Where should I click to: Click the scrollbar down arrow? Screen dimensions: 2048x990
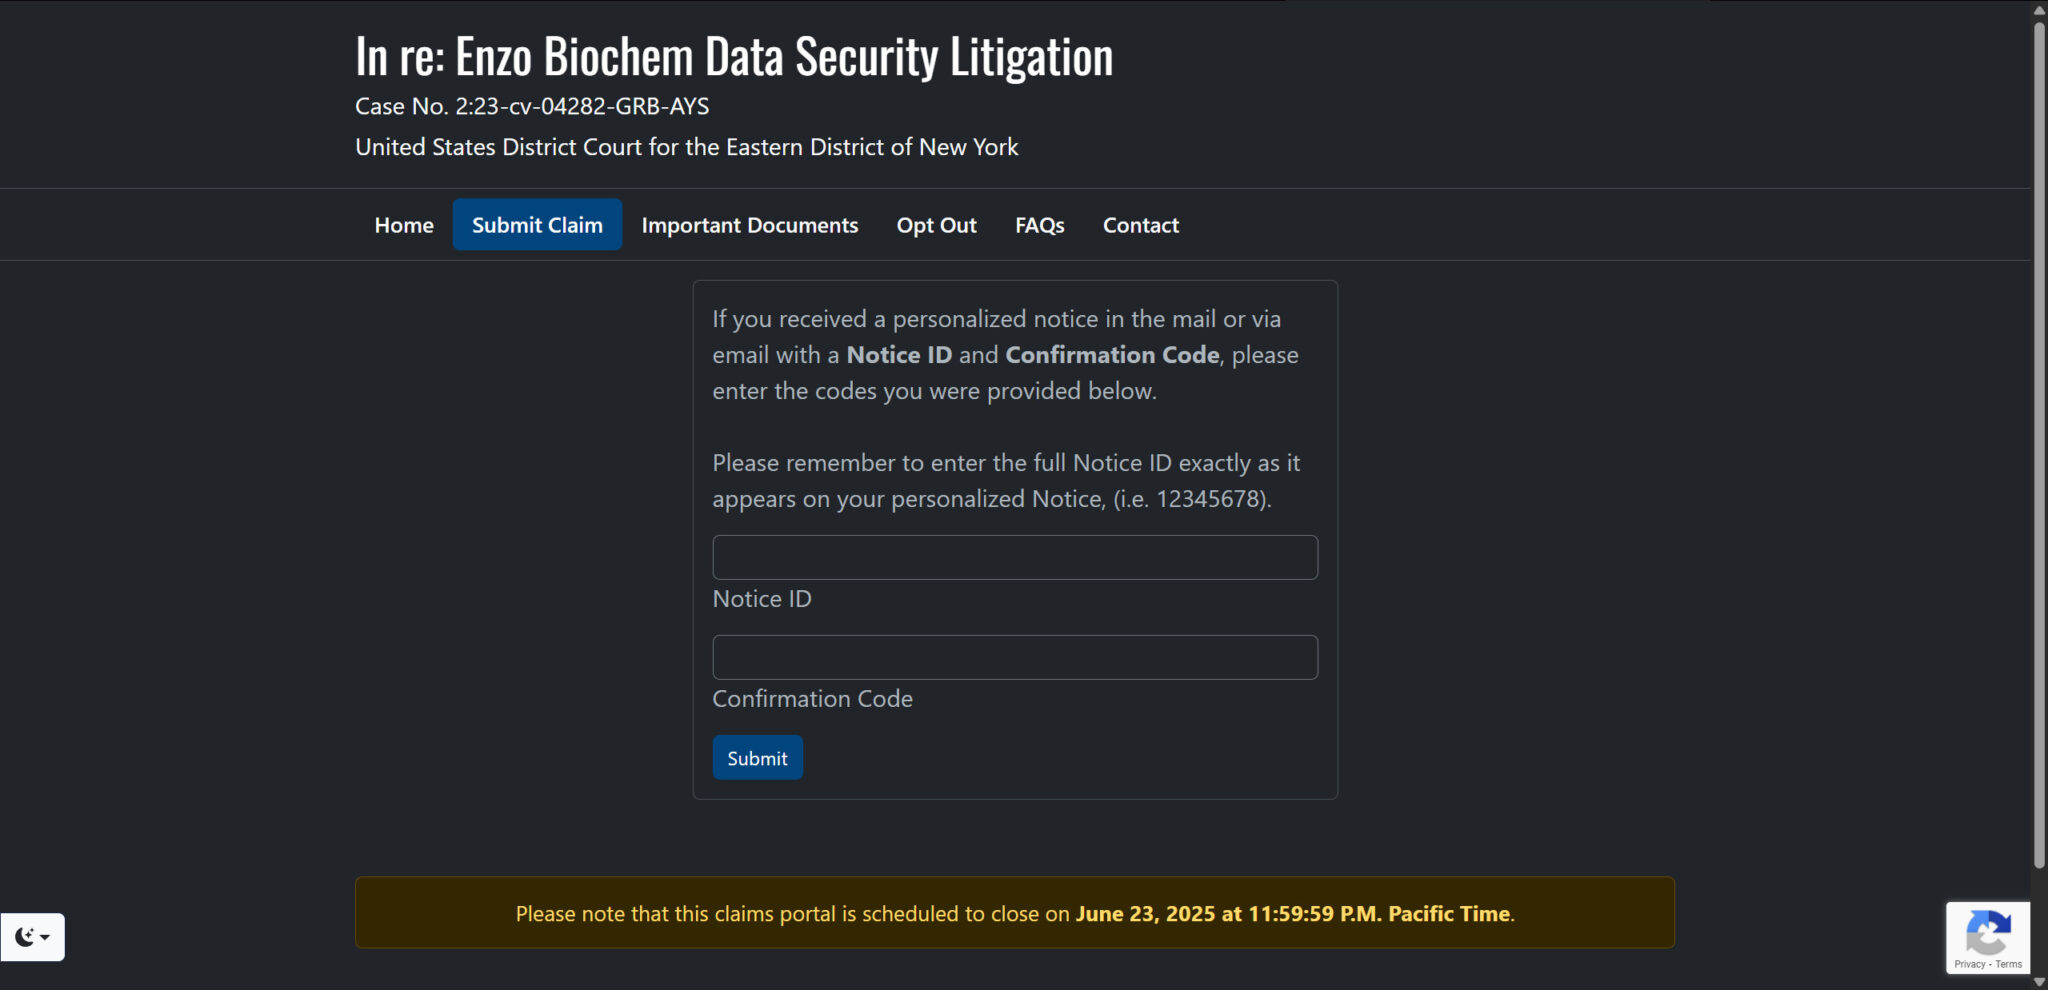tap(2039, 981)
